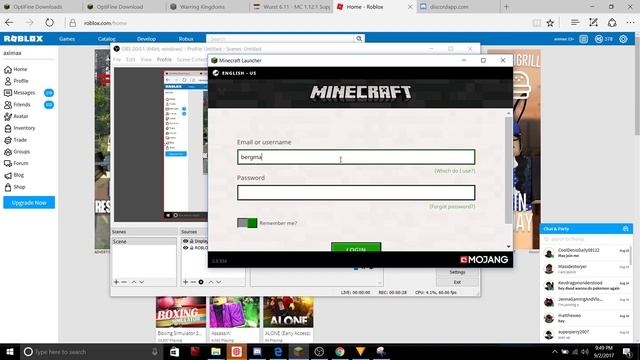Viewport: 640px width, 360px height.
Task: Move source up with Sources up arrow
Action: click(x=211, y=282)
